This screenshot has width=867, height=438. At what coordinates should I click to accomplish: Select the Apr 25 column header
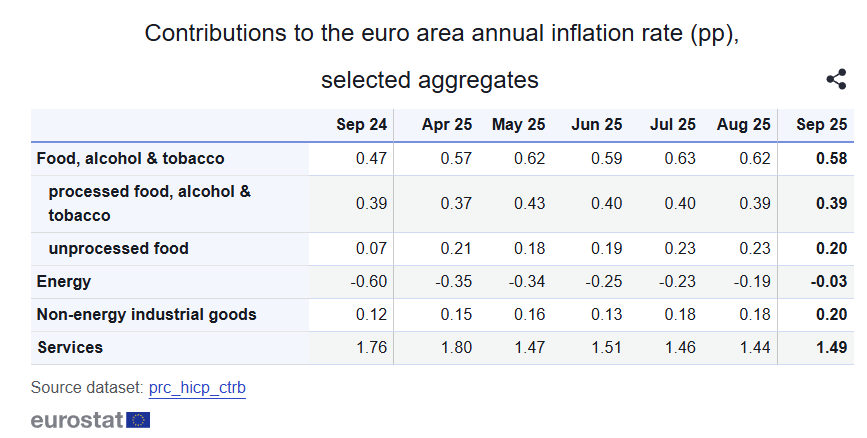447,125
